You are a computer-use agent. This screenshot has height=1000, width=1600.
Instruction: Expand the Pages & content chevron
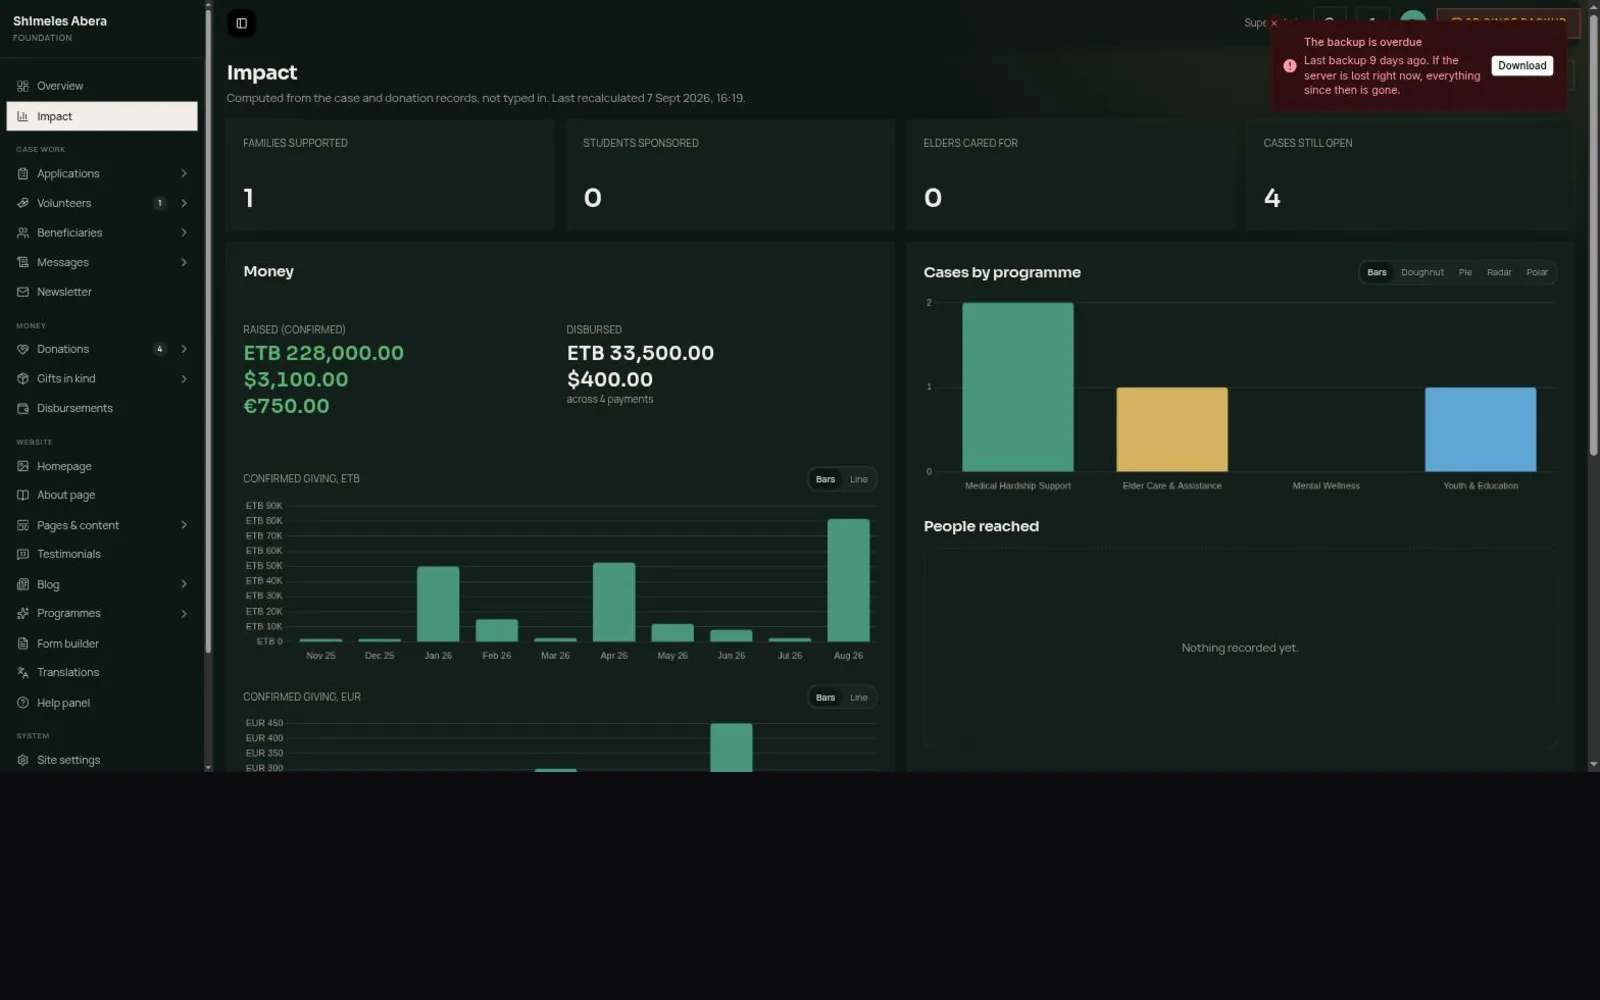tap(184, 525)
